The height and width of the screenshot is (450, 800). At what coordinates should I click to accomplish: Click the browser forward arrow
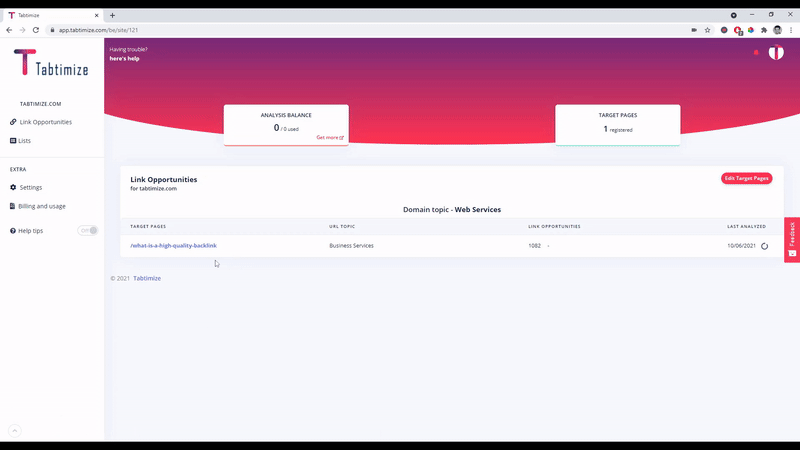[x=22, y=30]
